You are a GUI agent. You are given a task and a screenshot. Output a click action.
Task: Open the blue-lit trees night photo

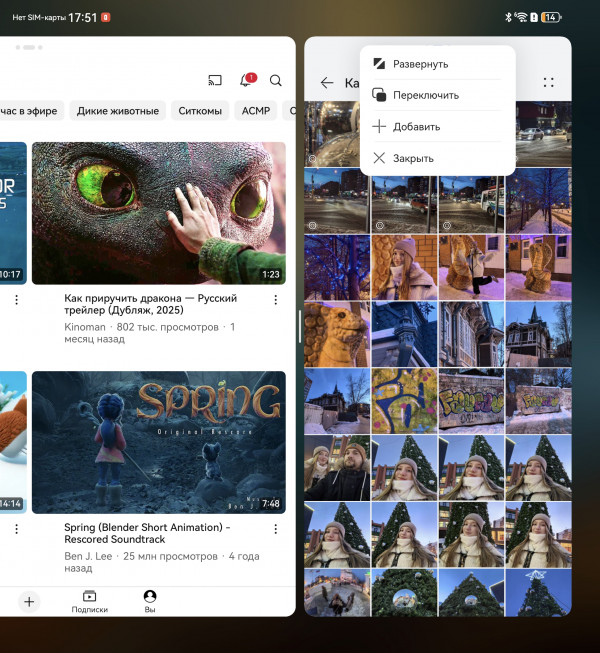coord(337,267)
